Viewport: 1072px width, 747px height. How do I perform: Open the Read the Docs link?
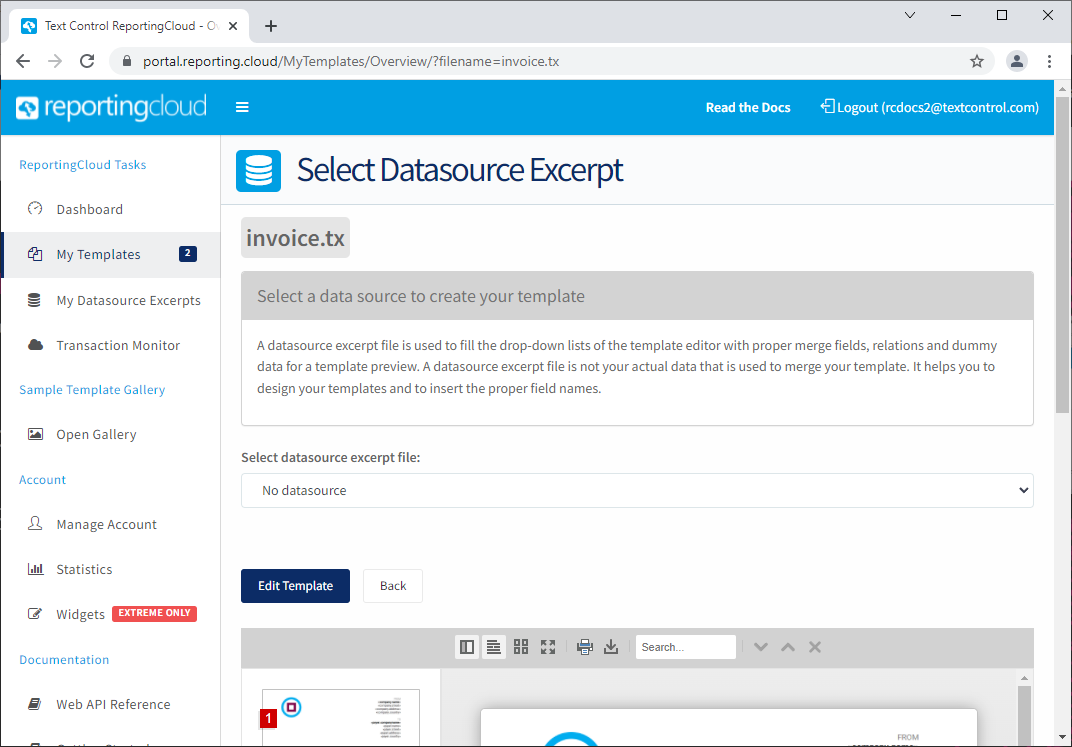coord(748,107)
